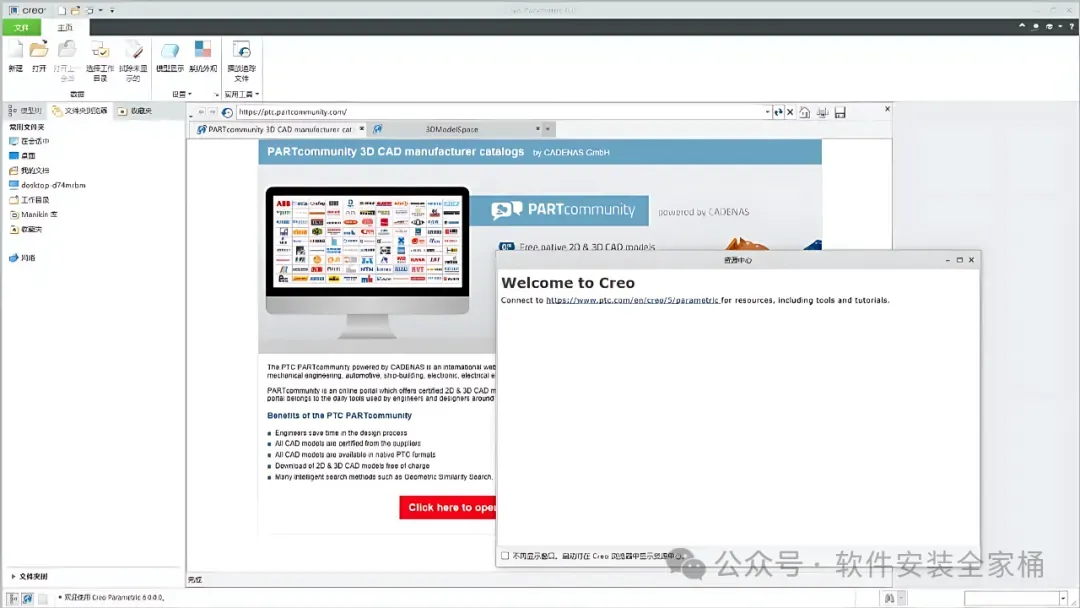The height and width of the screenshot is (608, 1080).
Task: Collapse the ribbon with the up arrow
Action: pos(1021,26)
